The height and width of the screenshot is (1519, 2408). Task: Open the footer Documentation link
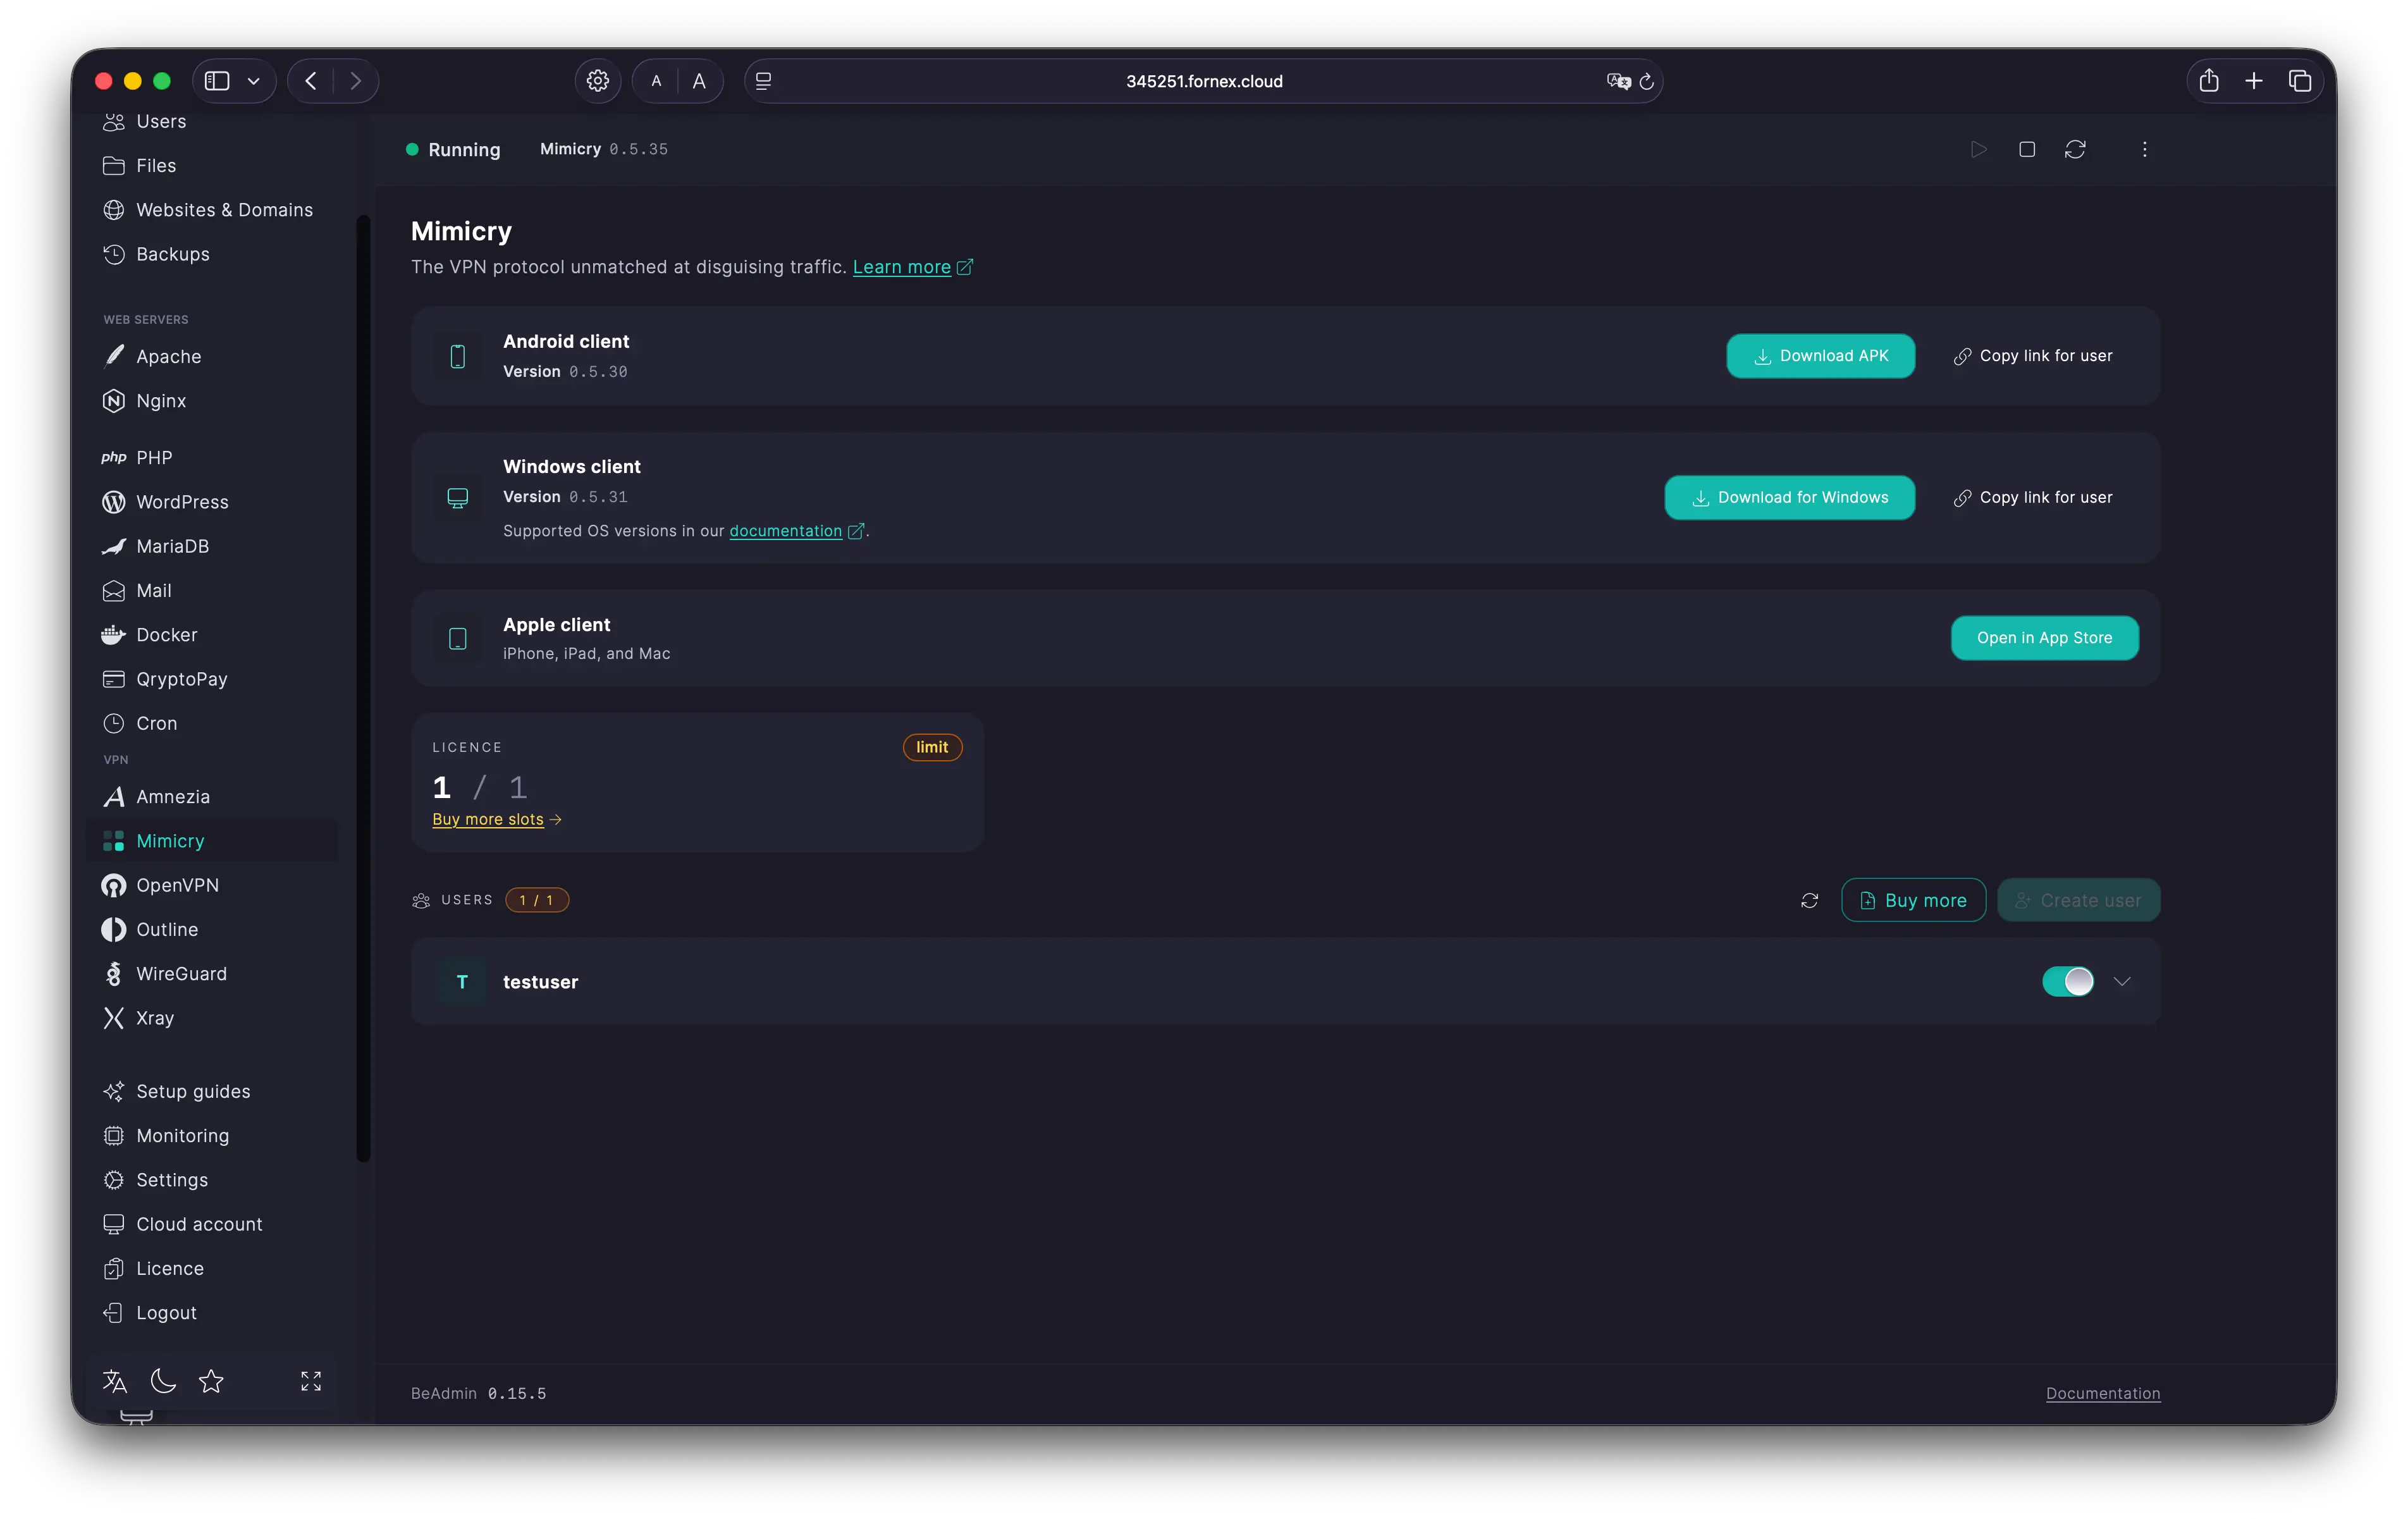click(2103, 1393)
